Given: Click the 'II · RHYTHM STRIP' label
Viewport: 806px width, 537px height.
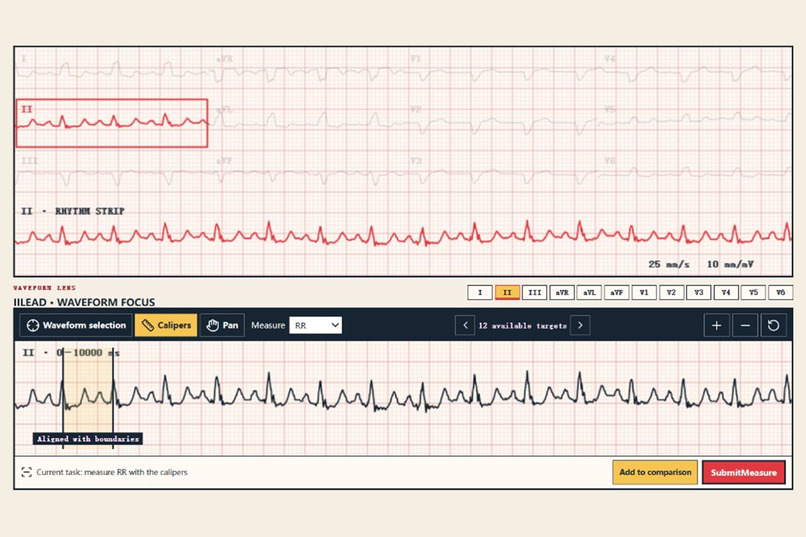Looking at the screenshot, I should (72, 211).
